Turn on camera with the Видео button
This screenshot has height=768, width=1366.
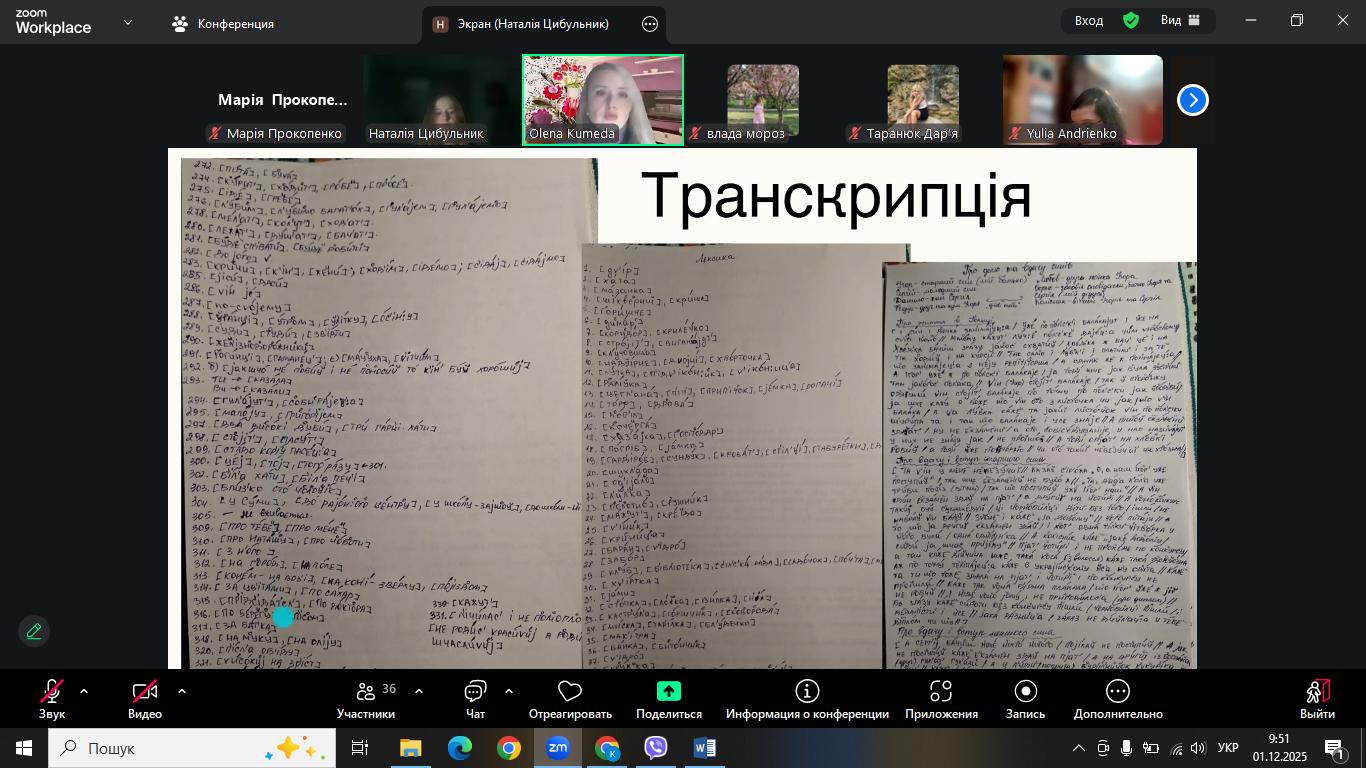click(x=145, y=698)
